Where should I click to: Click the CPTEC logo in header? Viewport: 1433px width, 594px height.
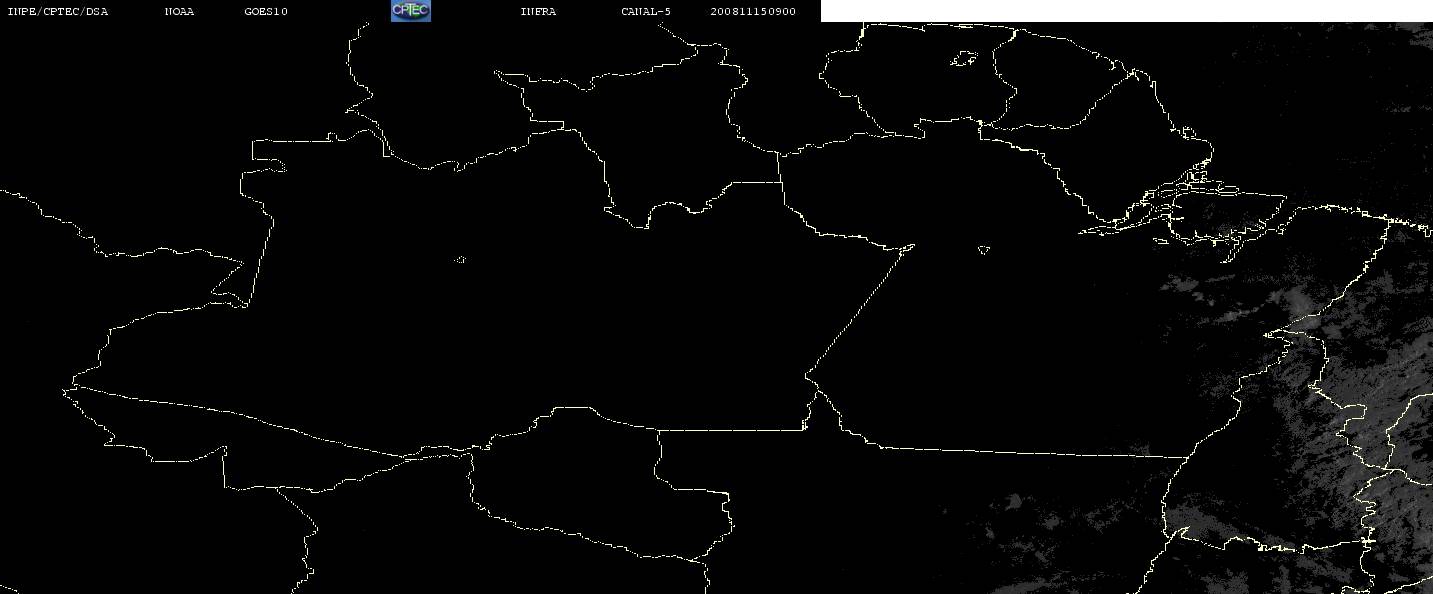pos(410,11)
